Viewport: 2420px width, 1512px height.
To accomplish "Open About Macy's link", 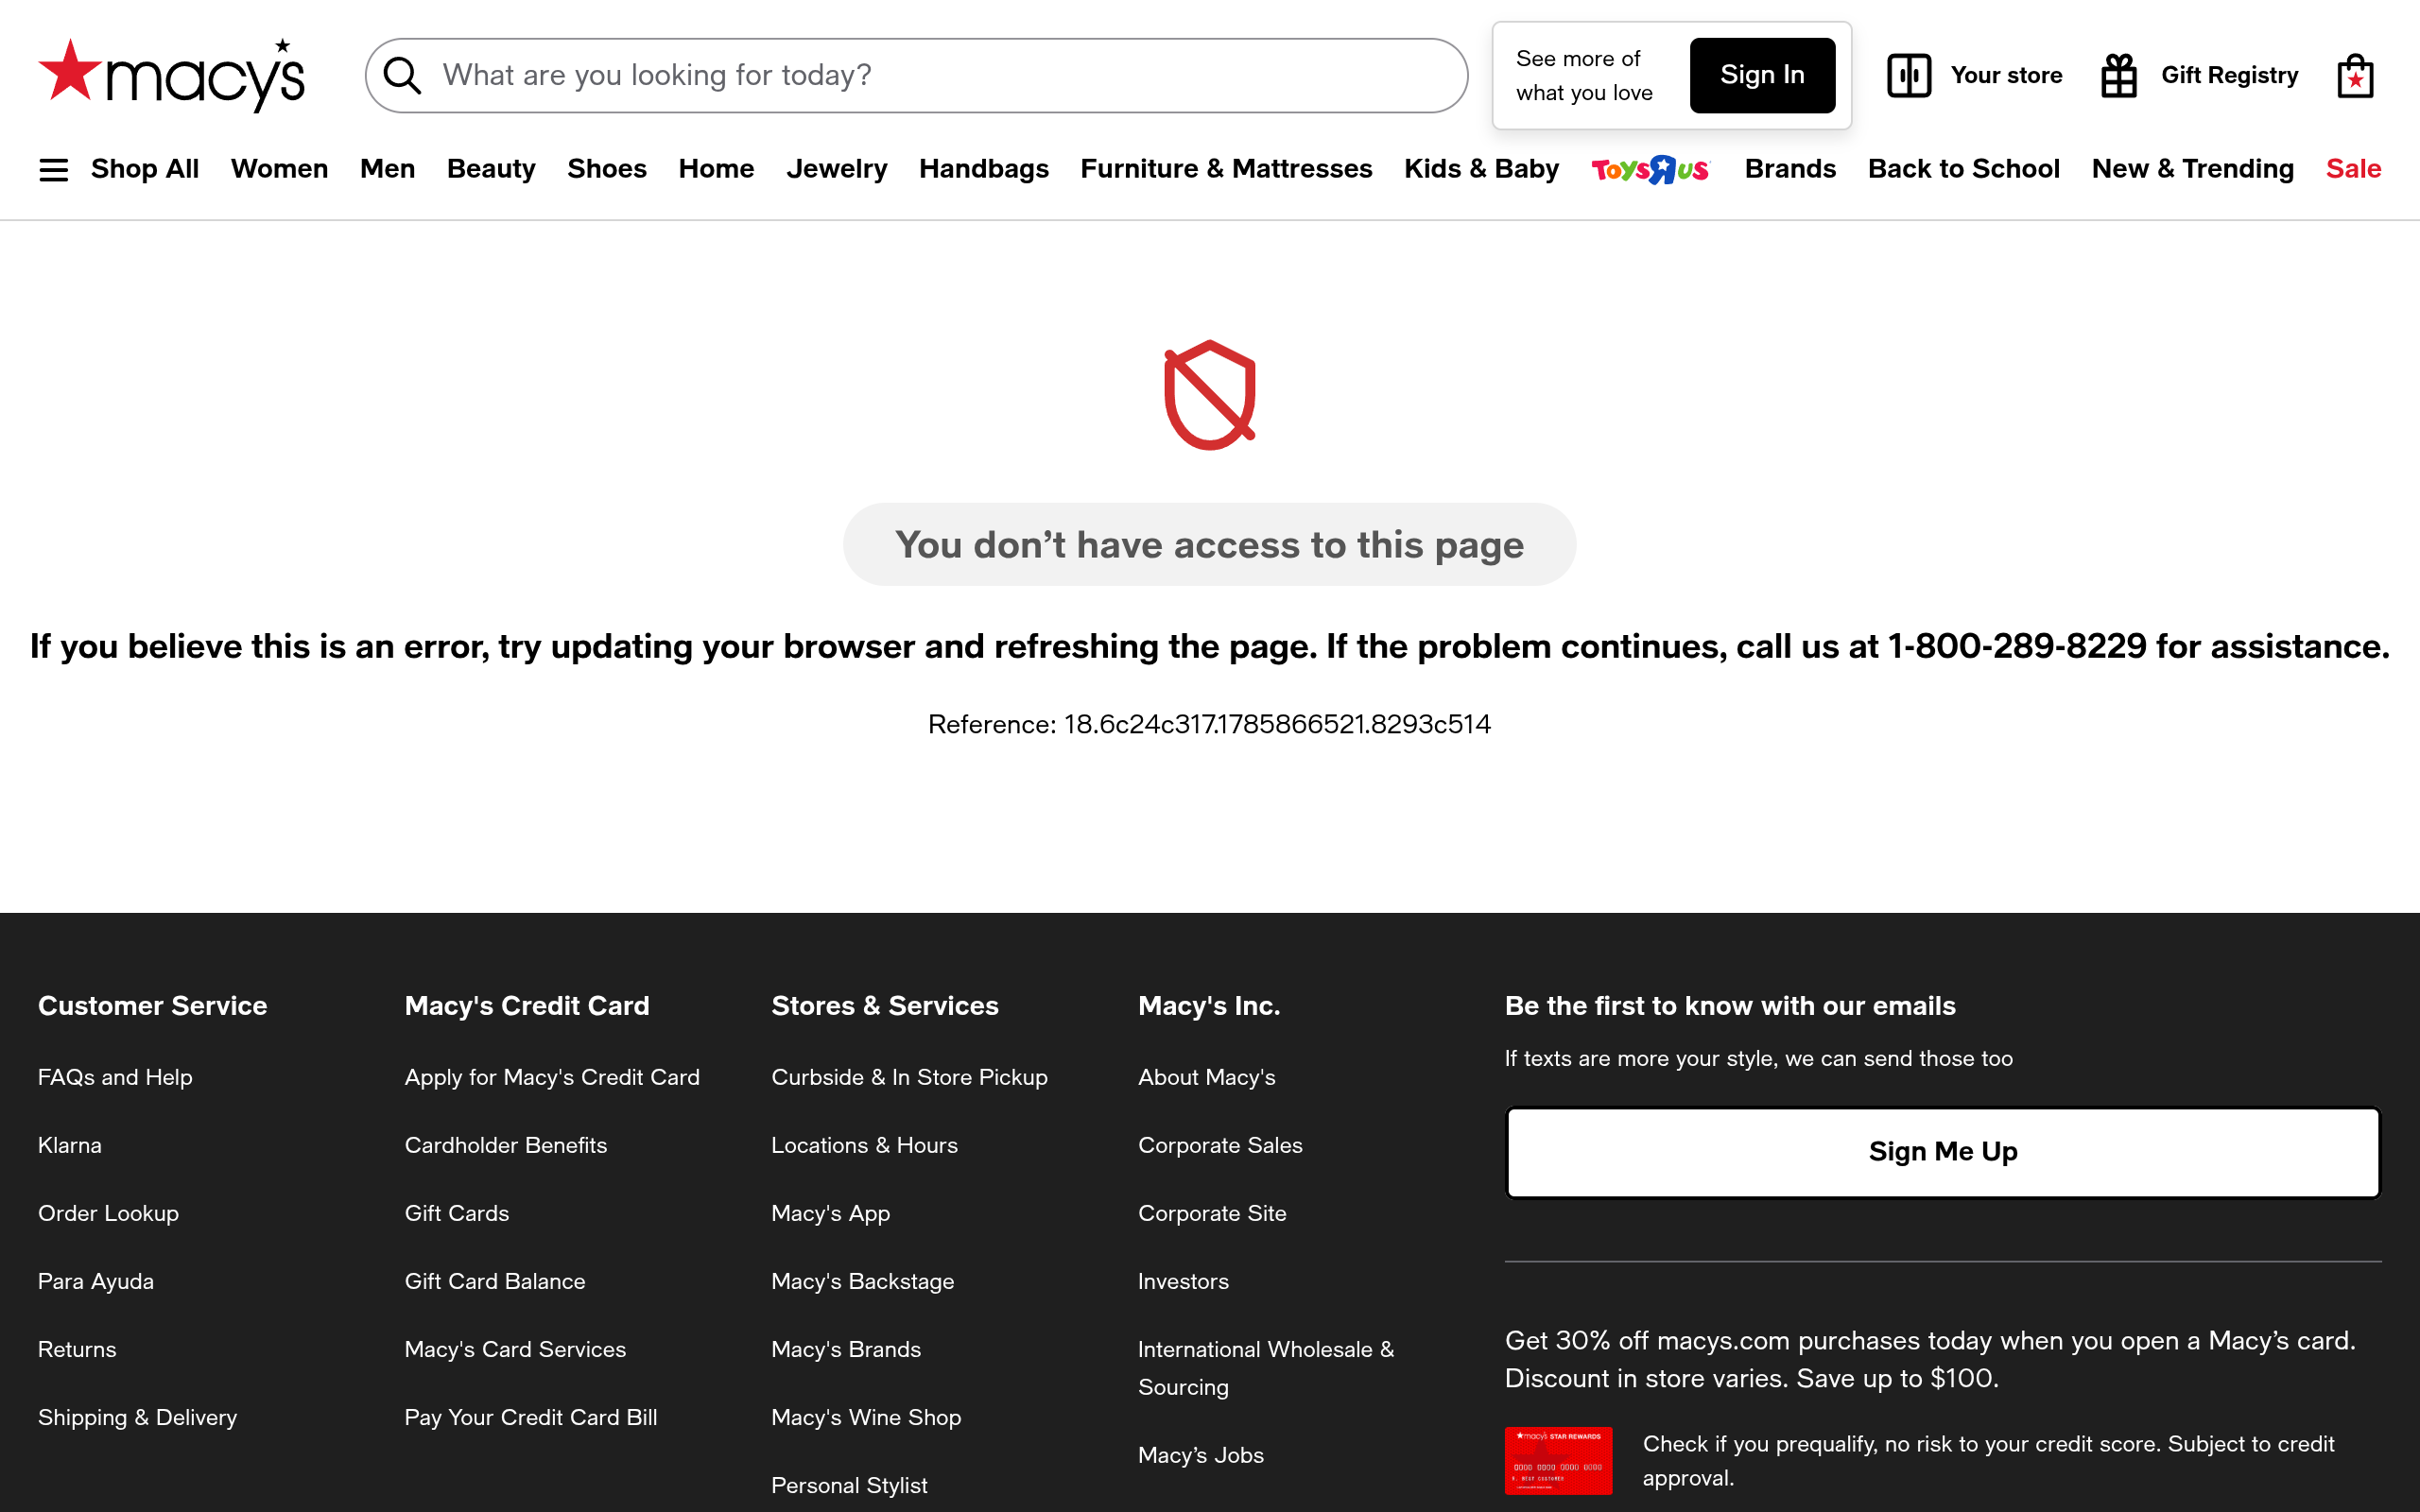I will click(x=1206, y=1077).
